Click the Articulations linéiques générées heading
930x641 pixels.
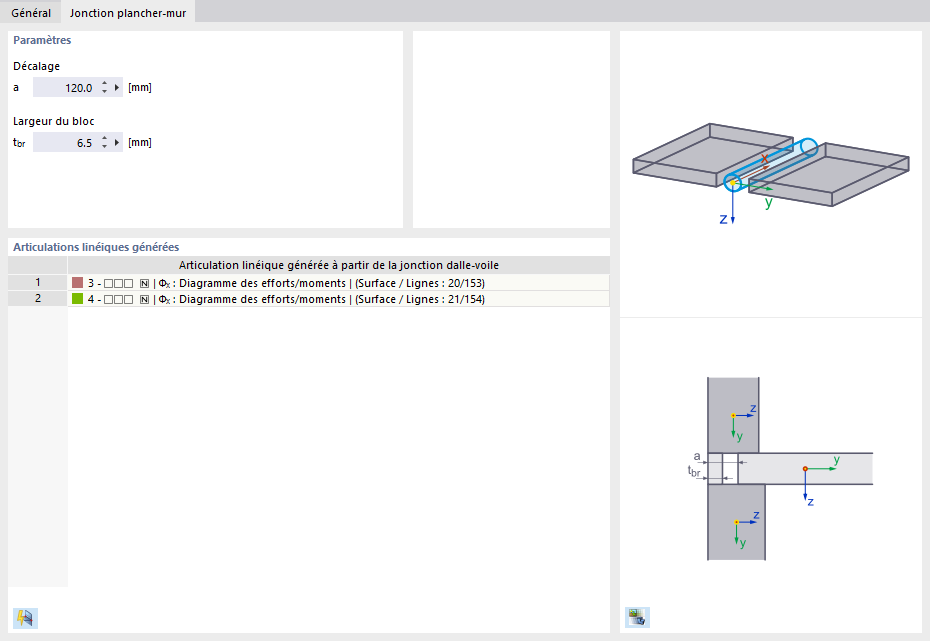pyautogui.click(x=96, y=247)
